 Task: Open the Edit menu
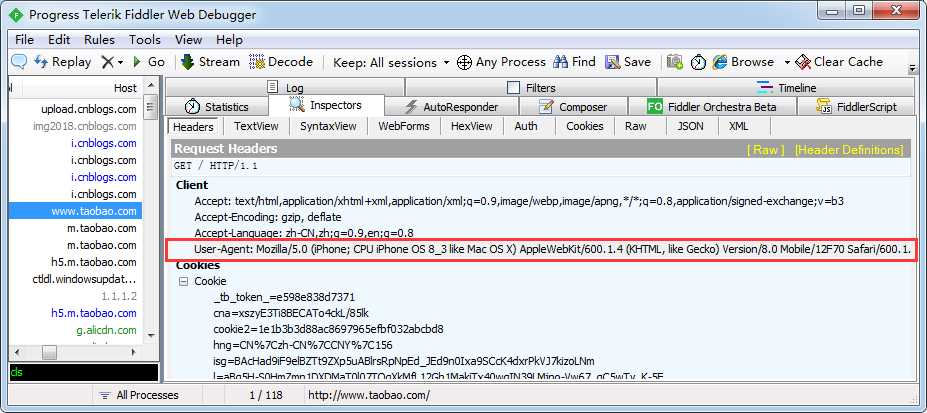59,40
